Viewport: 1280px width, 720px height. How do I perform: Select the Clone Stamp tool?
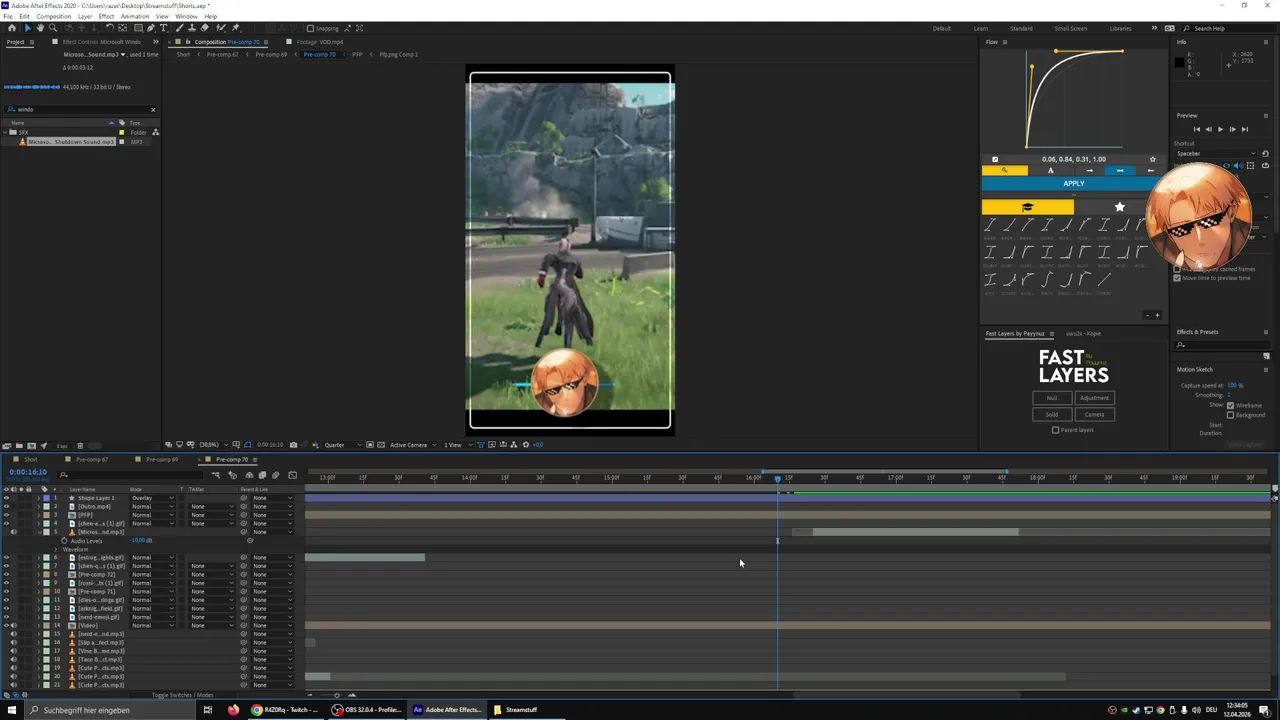192,28
